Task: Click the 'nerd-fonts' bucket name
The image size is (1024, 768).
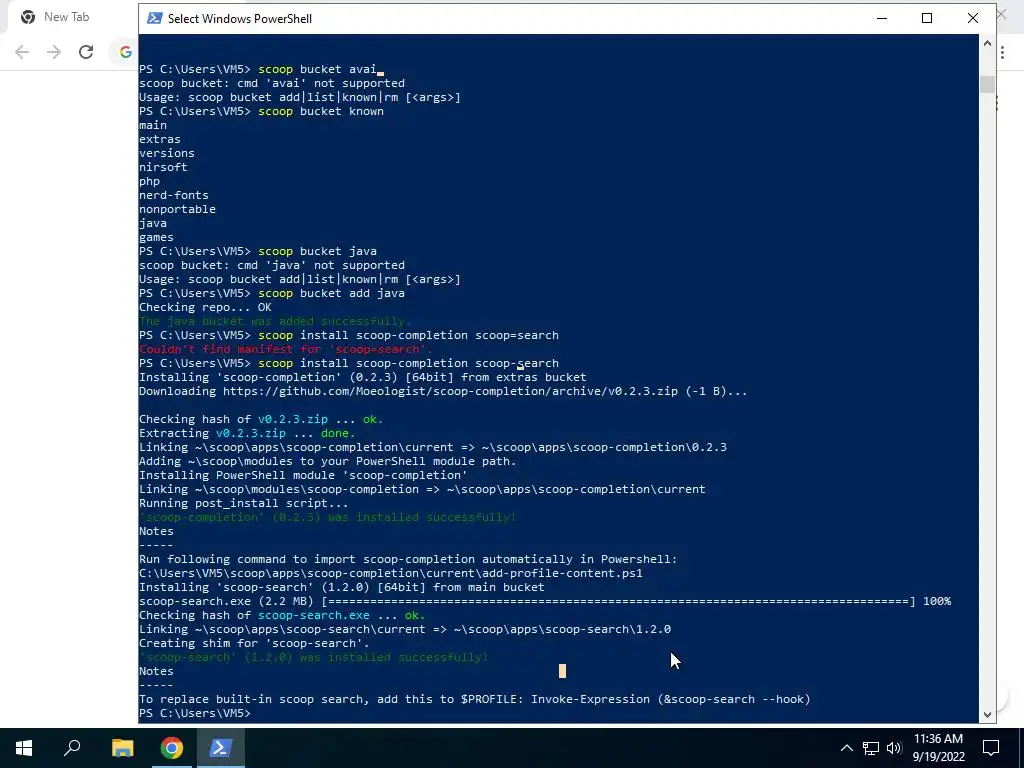Action: [x=174, y=195]
